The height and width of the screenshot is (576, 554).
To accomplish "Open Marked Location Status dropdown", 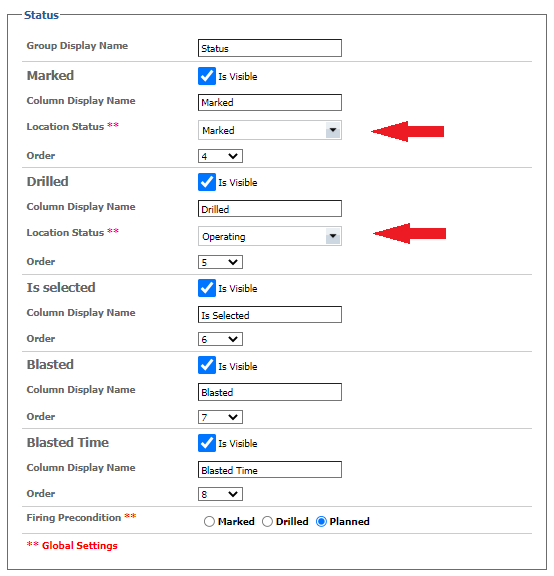I will (270, 130).
